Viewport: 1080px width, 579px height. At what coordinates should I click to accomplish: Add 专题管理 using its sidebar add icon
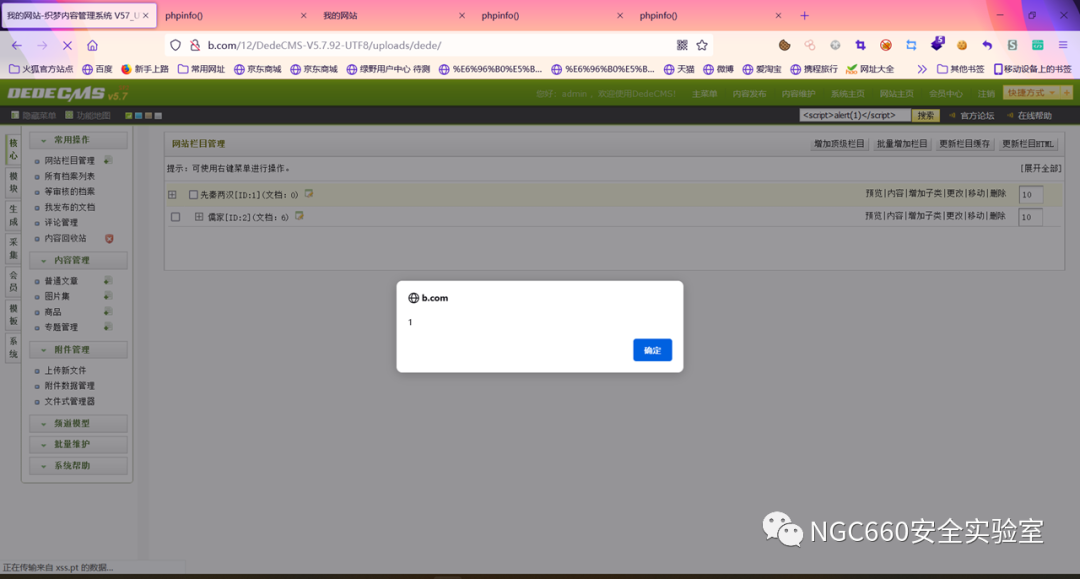[x=107, y=327]
